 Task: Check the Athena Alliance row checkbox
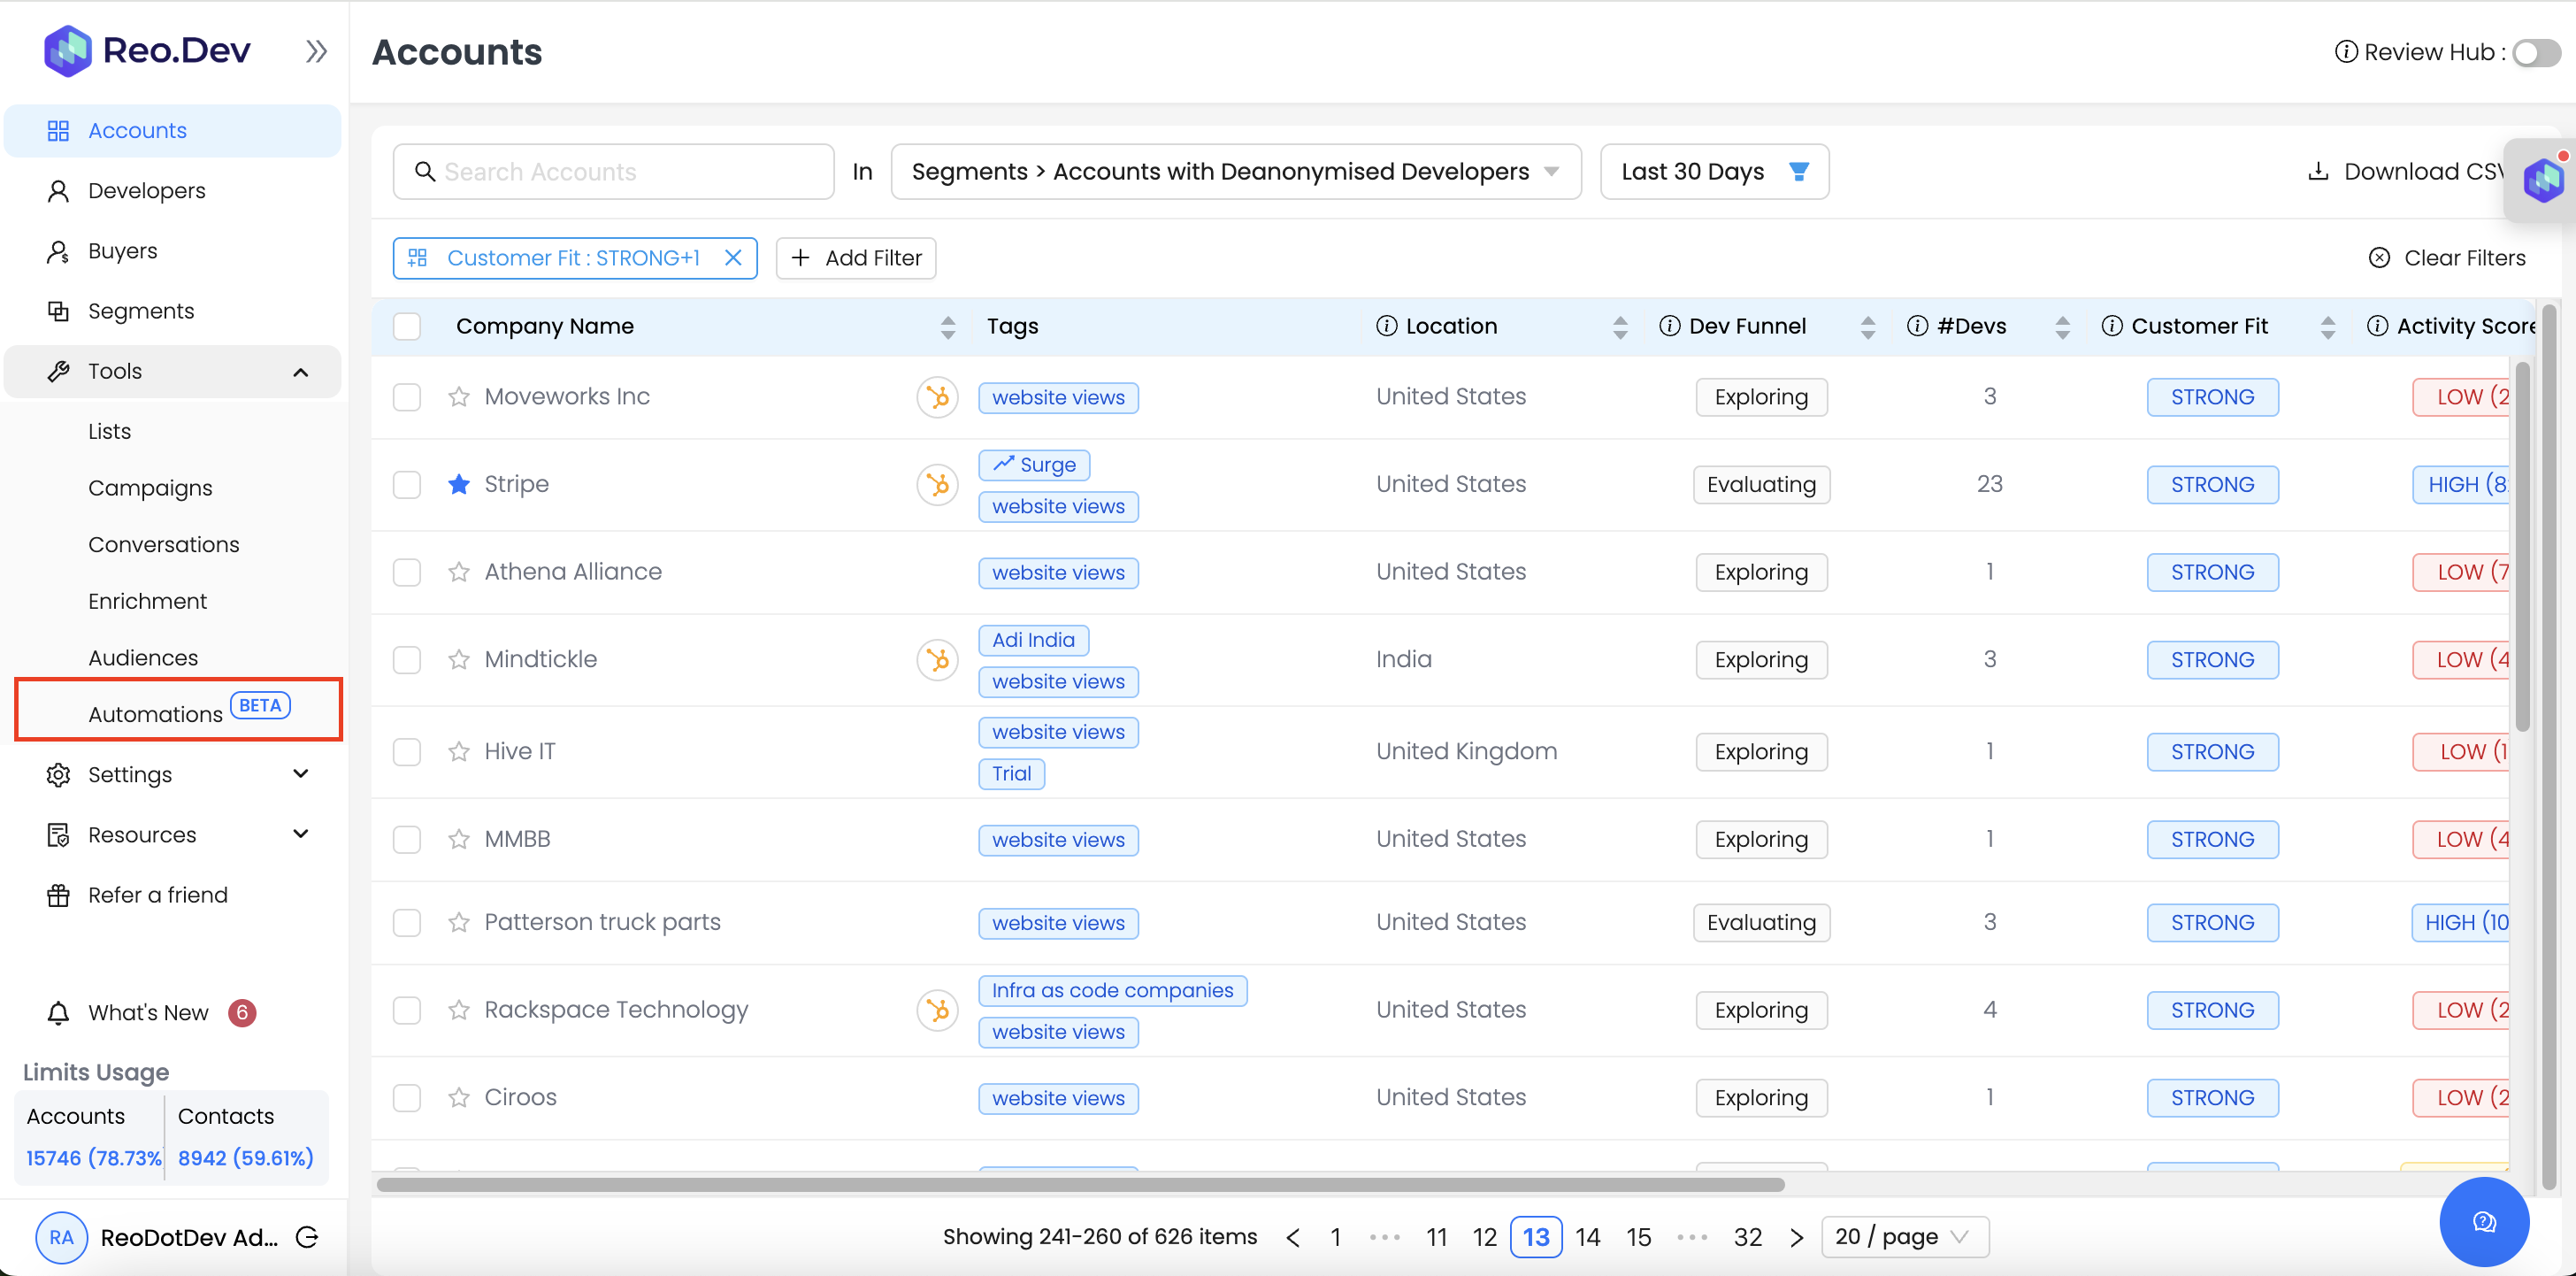pyautogui.click(x=407, y=572)
